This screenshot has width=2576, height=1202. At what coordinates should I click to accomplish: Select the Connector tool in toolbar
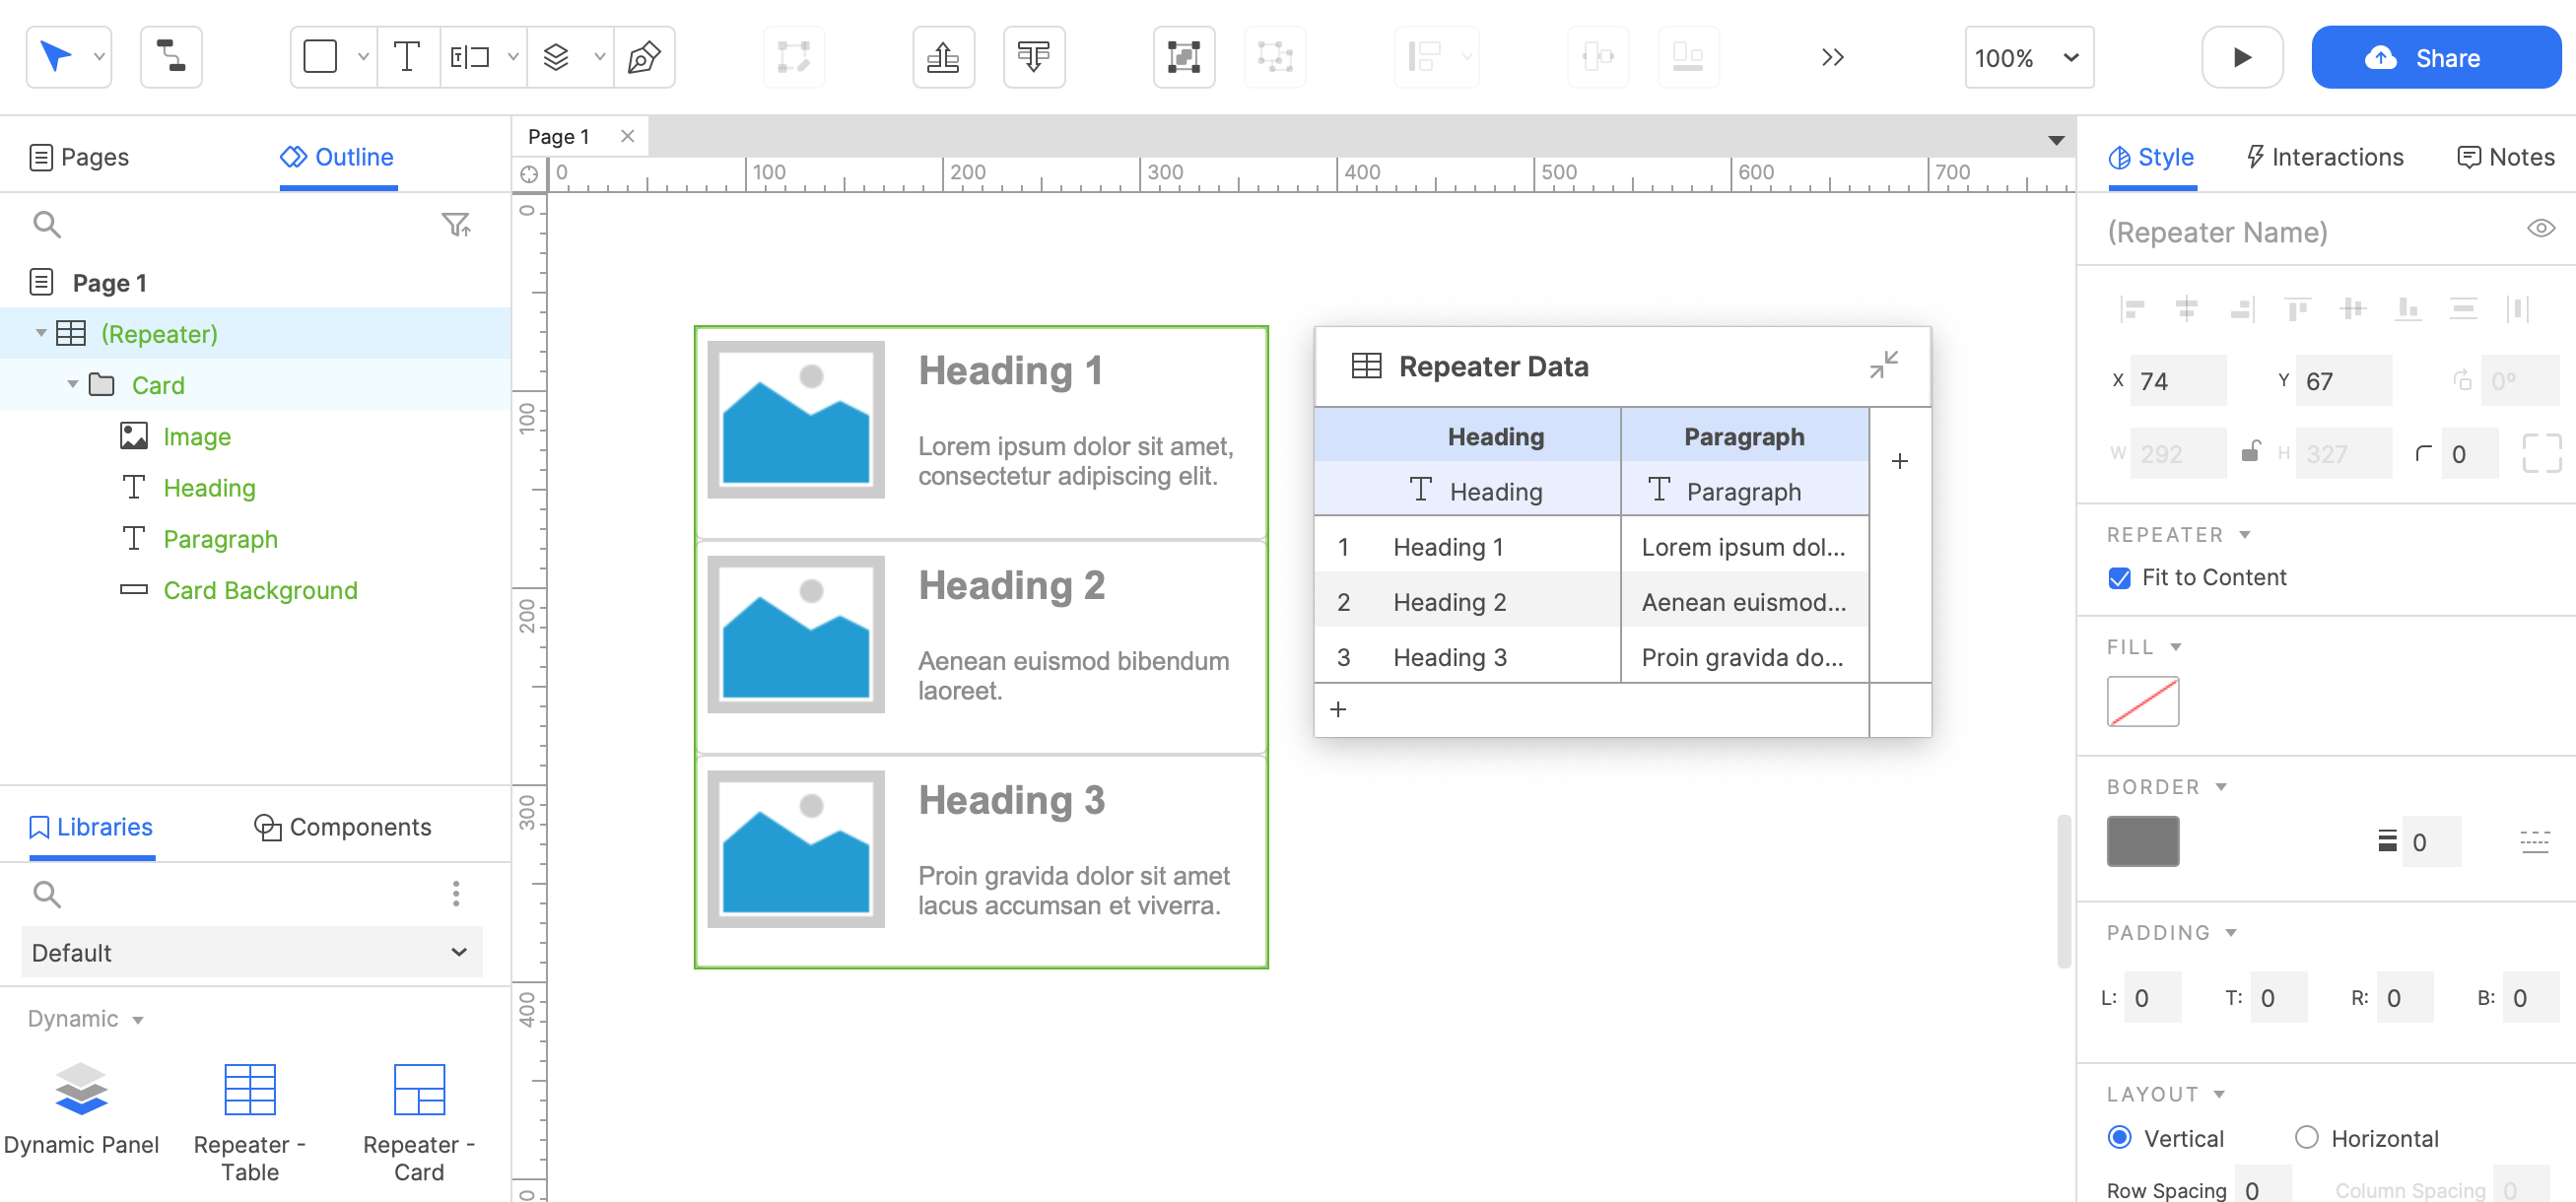pos(171,57)
